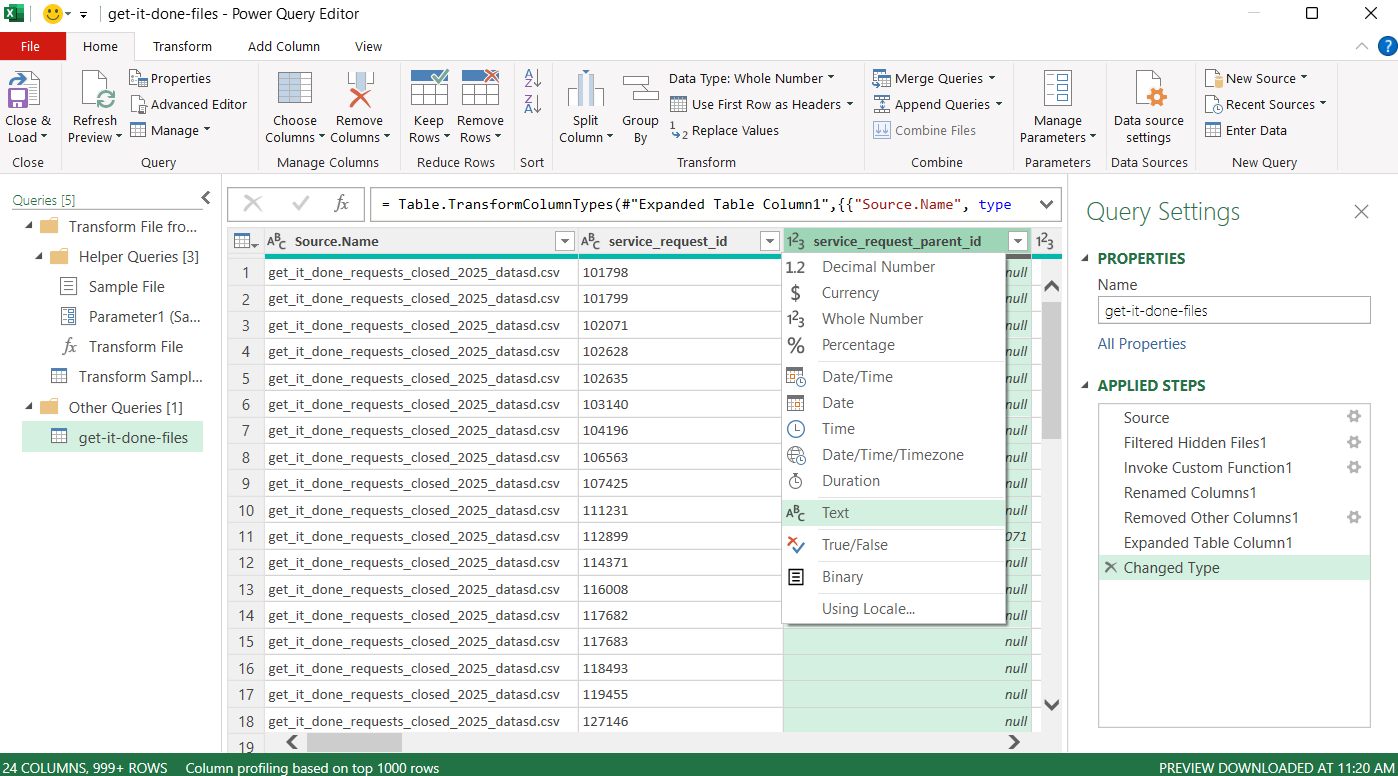This screenshot has height=776, width=1398.
Task: Click the Split Column icon
Action: click(586, 90)
